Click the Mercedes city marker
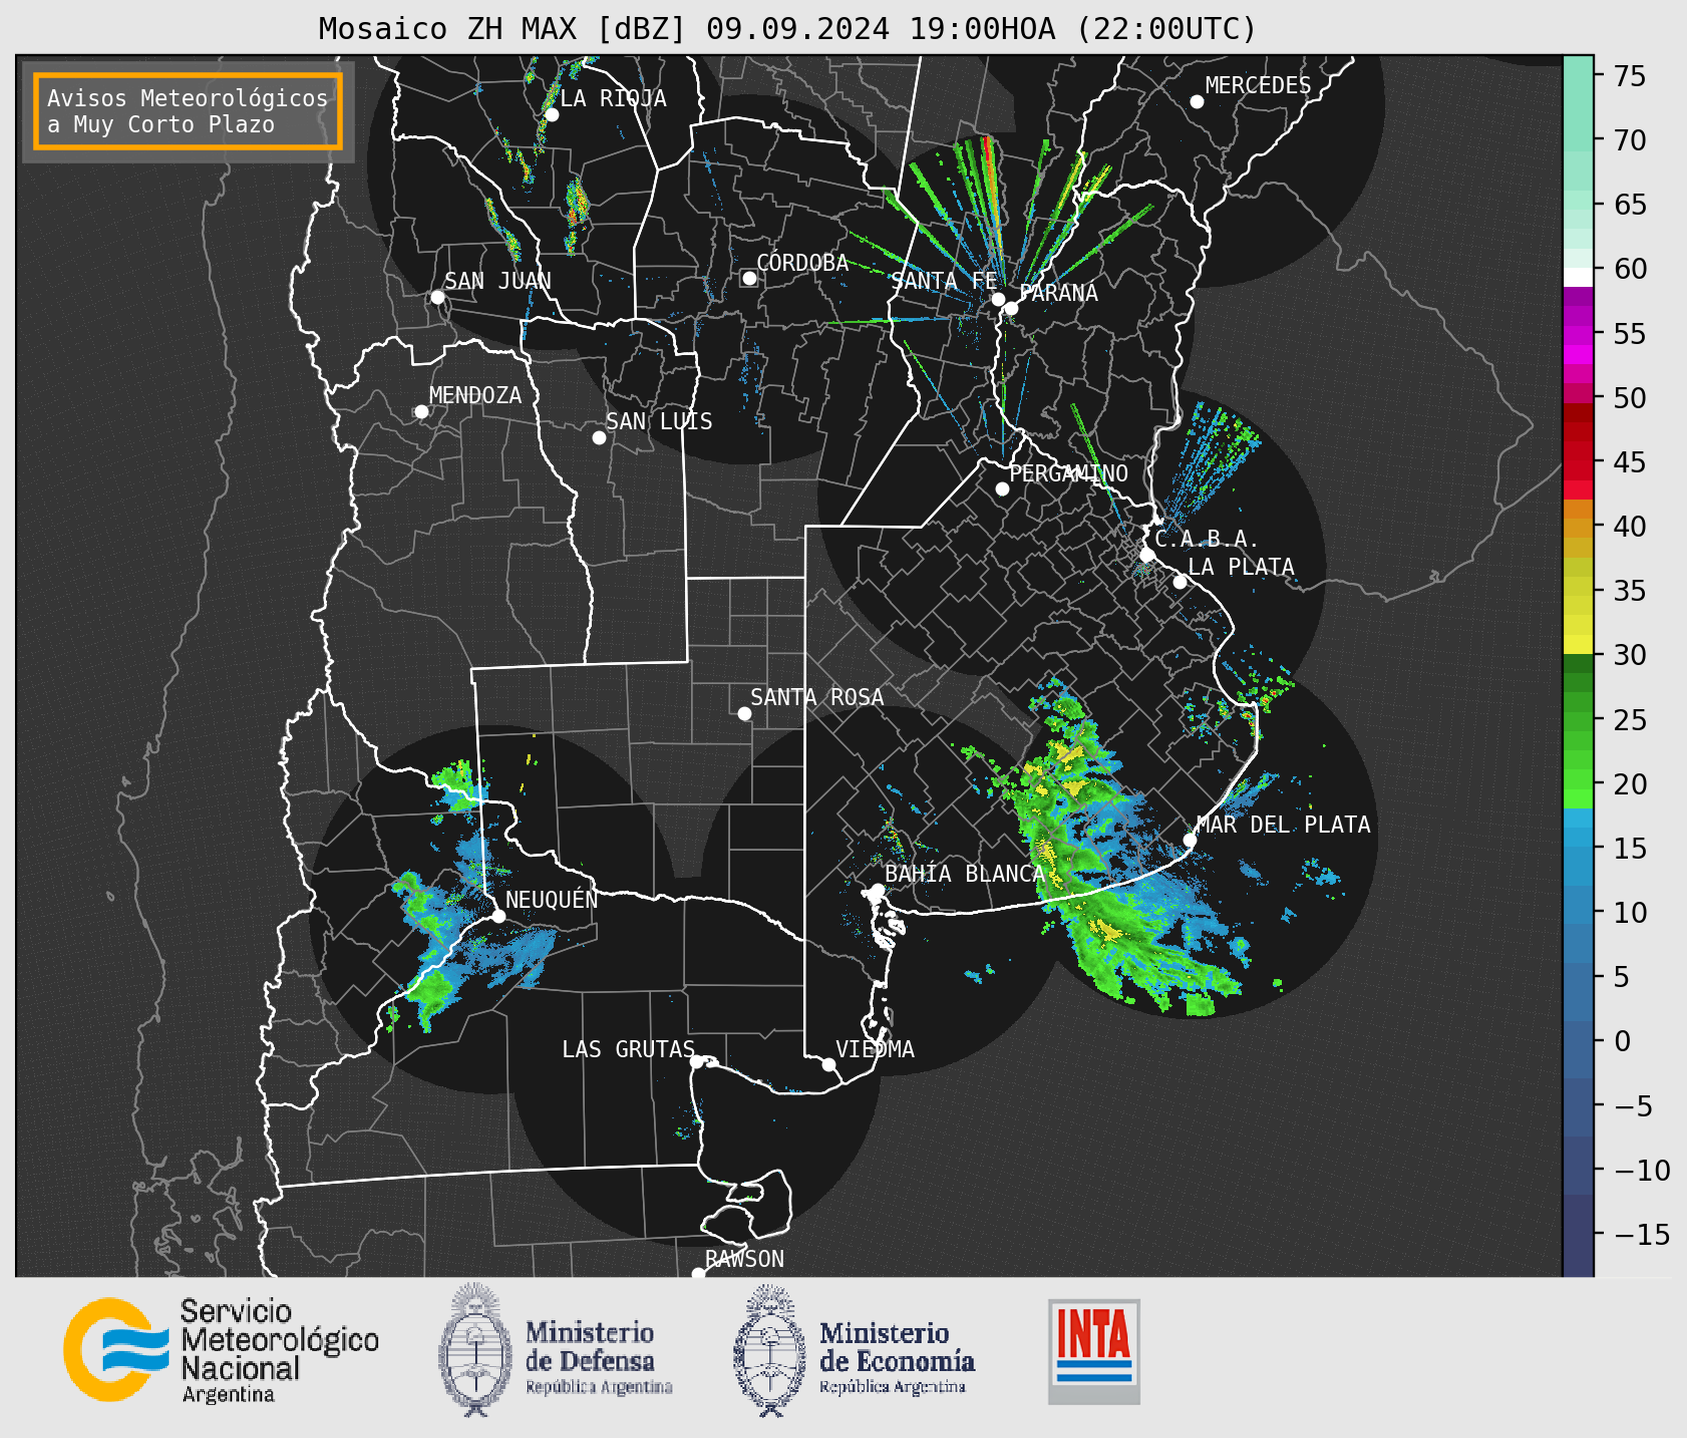 coord(1197,102)
